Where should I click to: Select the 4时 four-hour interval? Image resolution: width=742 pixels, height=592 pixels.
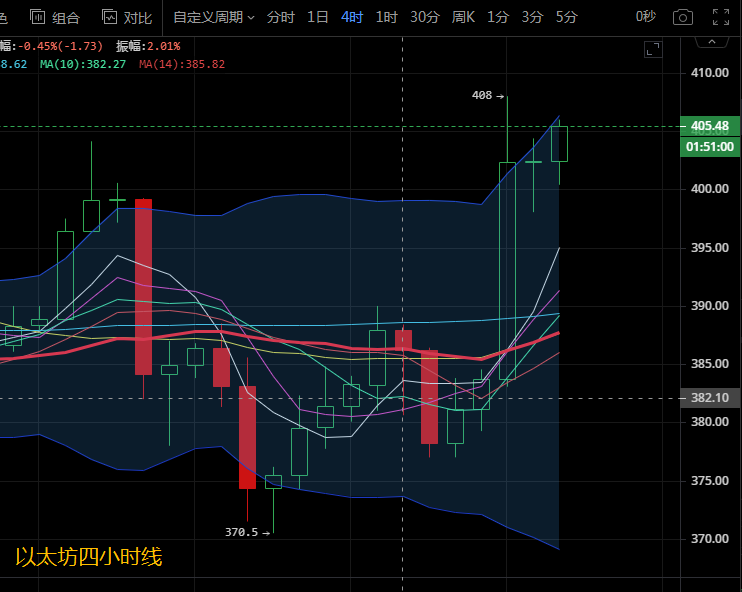(x=352, y=17)
